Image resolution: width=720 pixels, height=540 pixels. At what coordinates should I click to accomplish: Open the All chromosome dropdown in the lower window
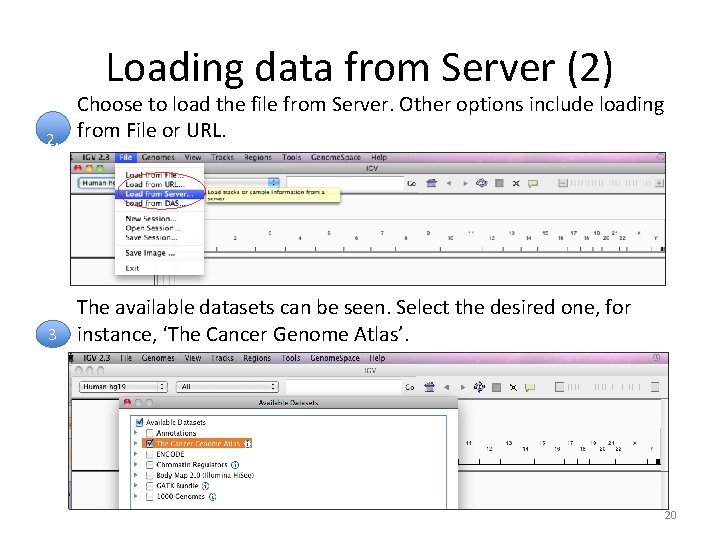pyautogui.click(x=227, y=387)
